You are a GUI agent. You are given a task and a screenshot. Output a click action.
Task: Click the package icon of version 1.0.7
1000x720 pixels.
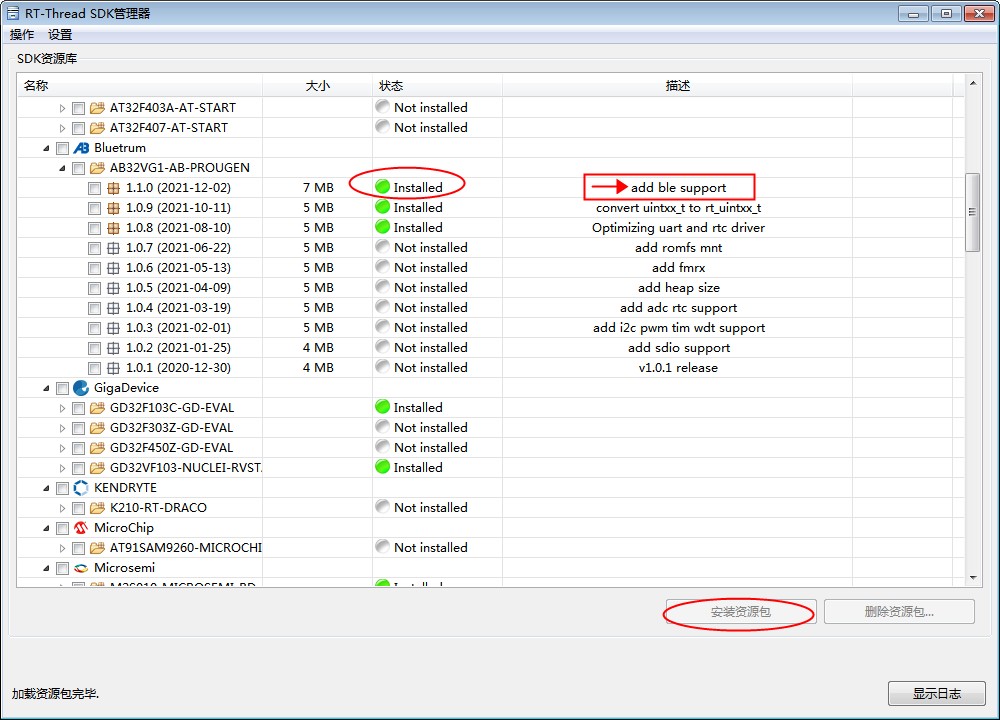(113, 248)
